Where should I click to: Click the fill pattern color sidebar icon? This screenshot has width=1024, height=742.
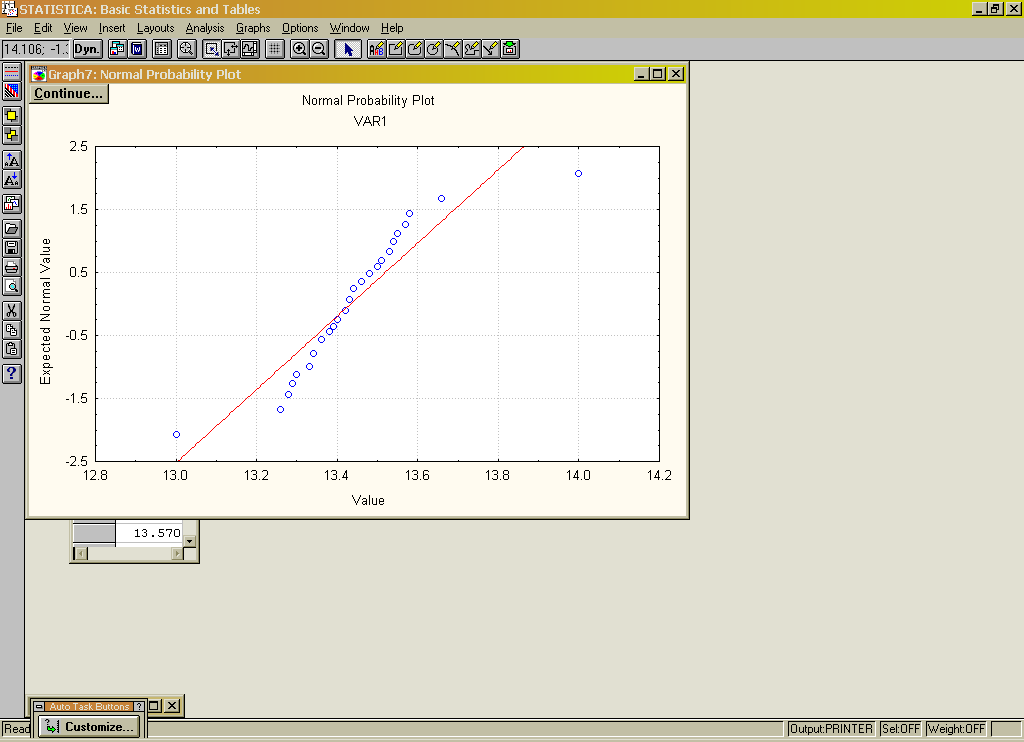click(12, 91)
